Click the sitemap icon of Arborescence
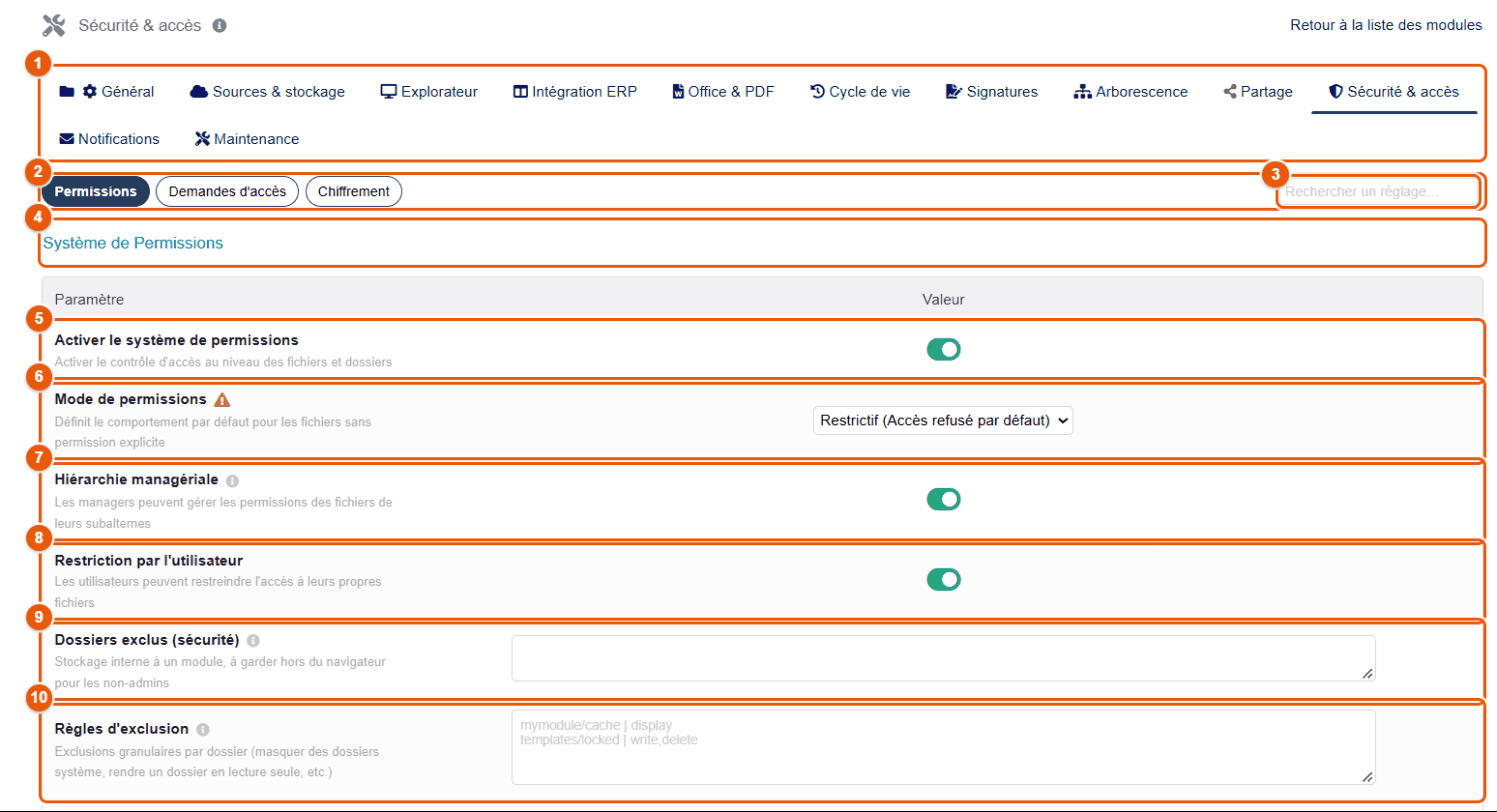The height and width of the screenshot is (812, 1497). pos(1082,92)
